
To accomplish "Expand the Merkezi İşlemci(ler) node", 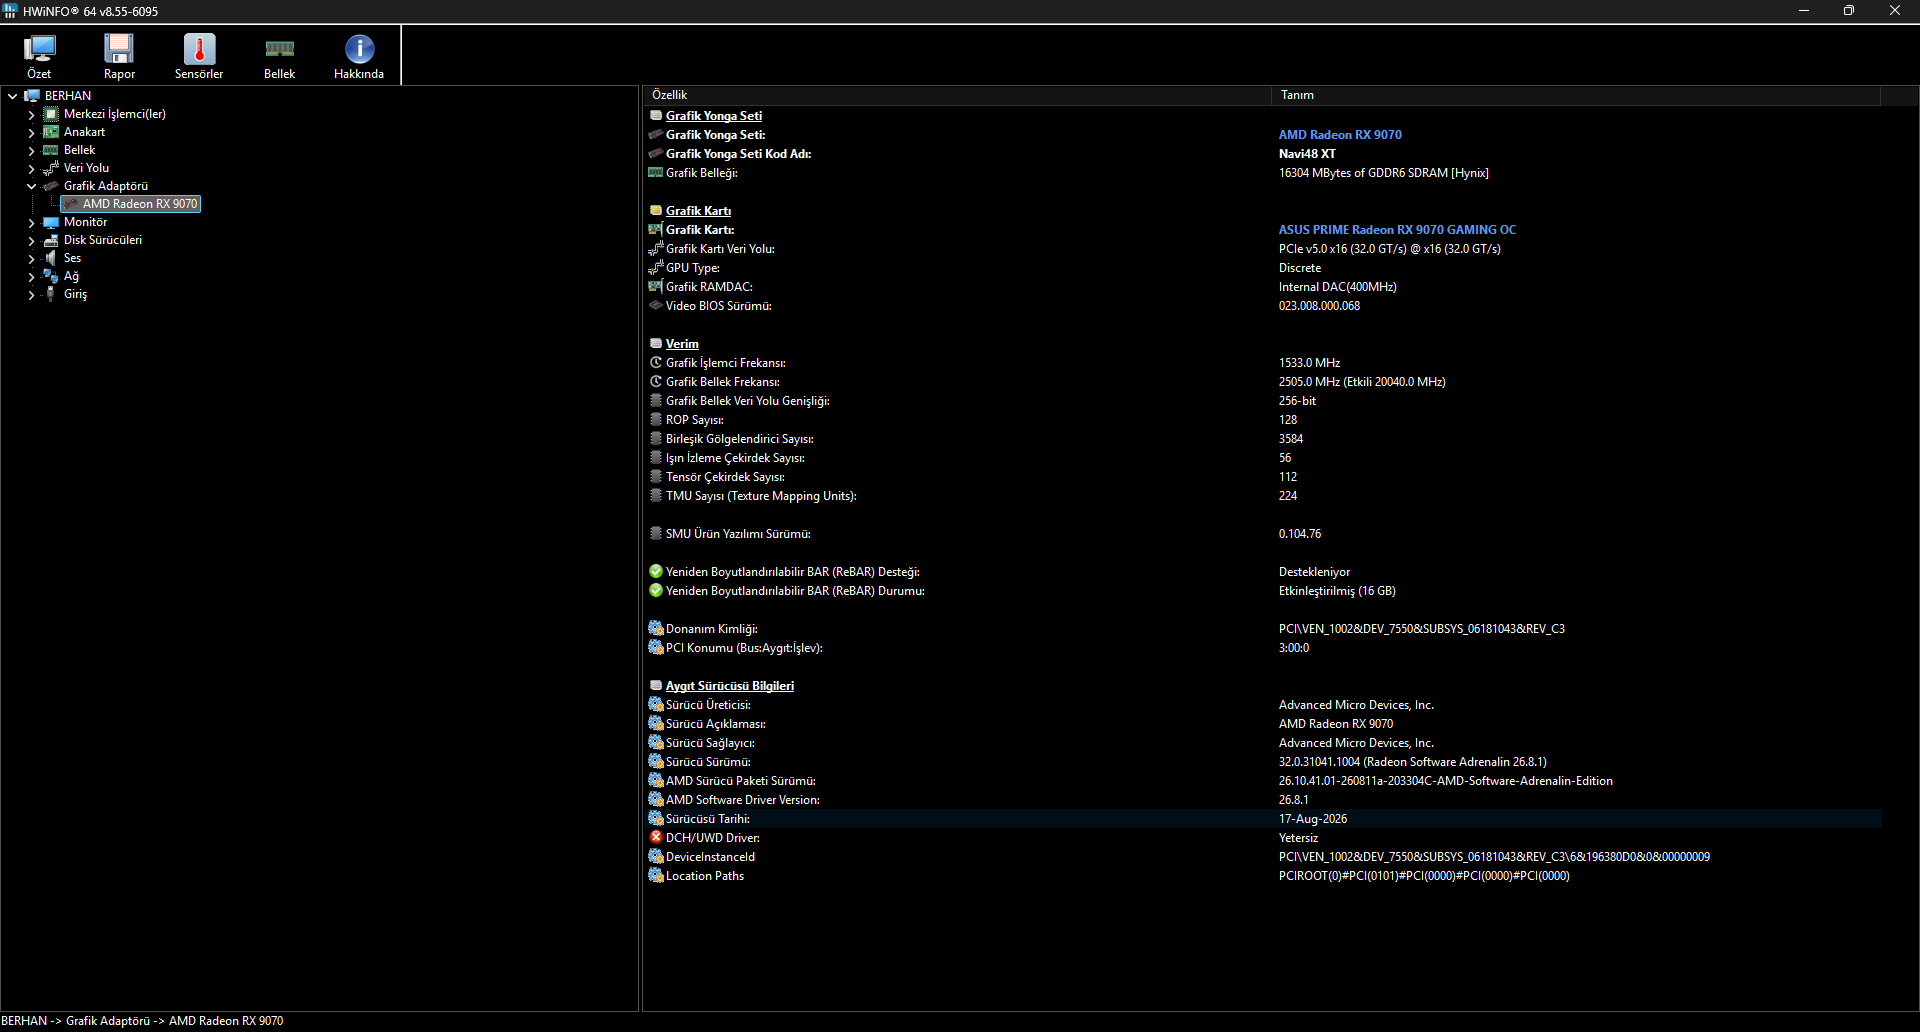I will pyautogui.click(x=31, y=115).
